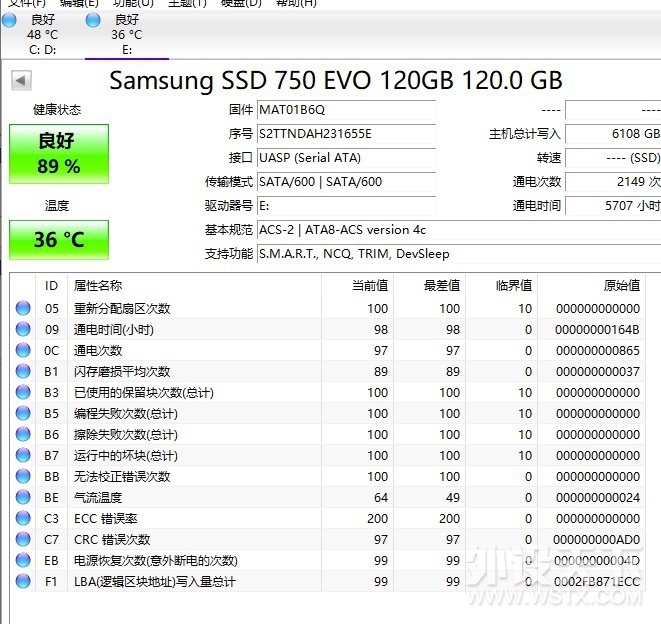This screenshot has width=661, height=624.
Task: Click the green 良好 89% health status box
Action: pos(59,154)
